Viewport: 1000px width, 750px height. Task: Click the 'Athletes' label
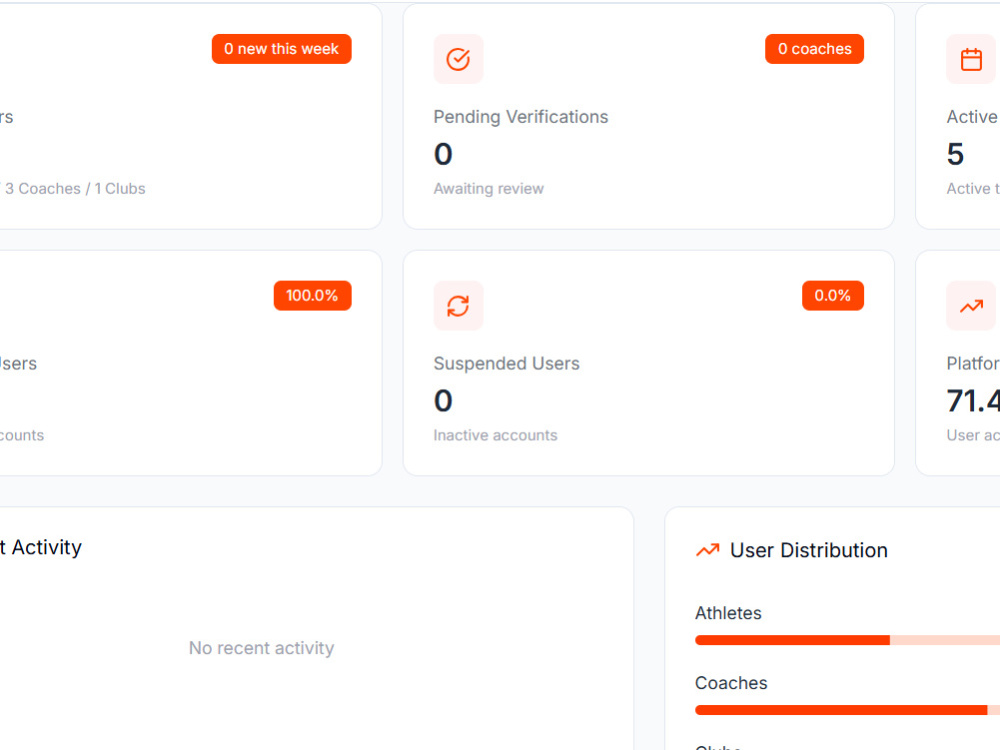pos(728,613)
